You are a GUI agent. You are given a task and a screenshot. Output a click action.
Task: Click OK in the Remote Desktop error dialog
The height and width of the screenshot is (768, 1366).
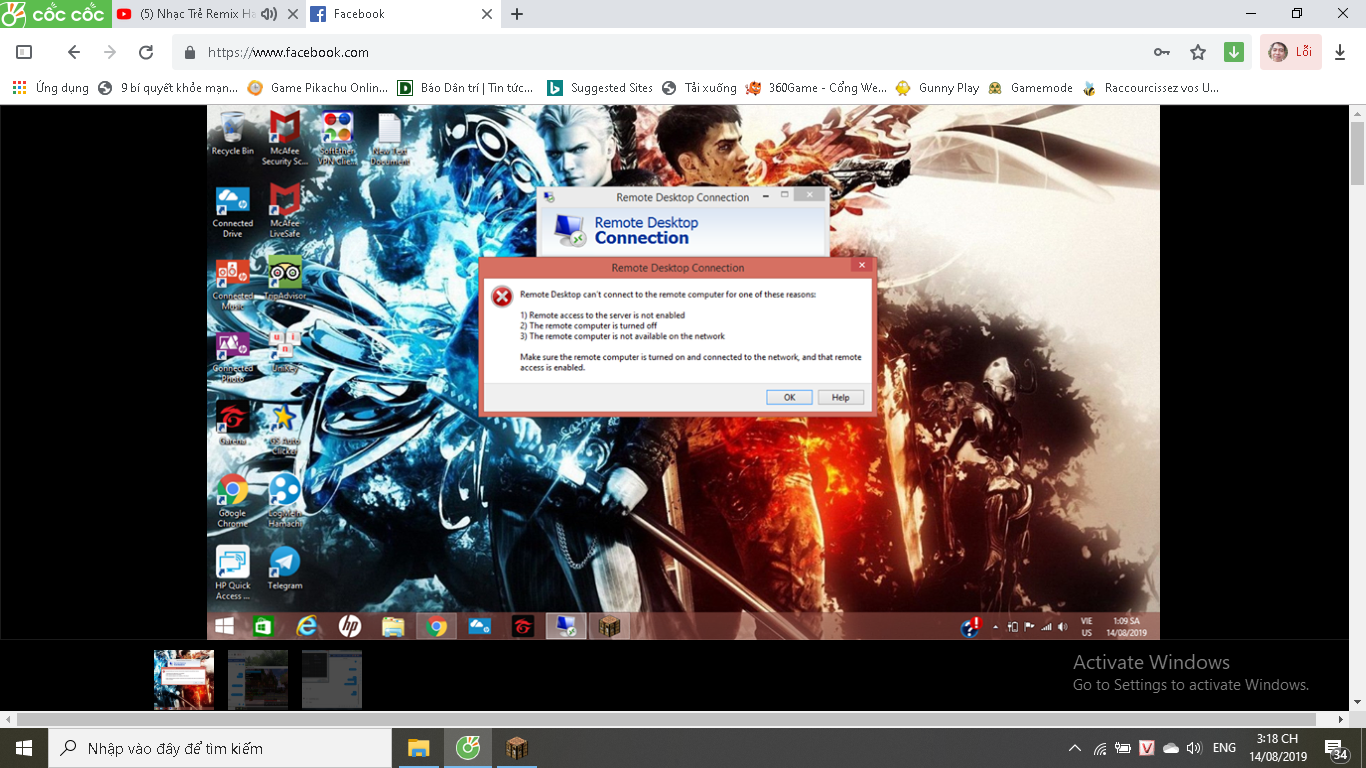click(789, 397)
